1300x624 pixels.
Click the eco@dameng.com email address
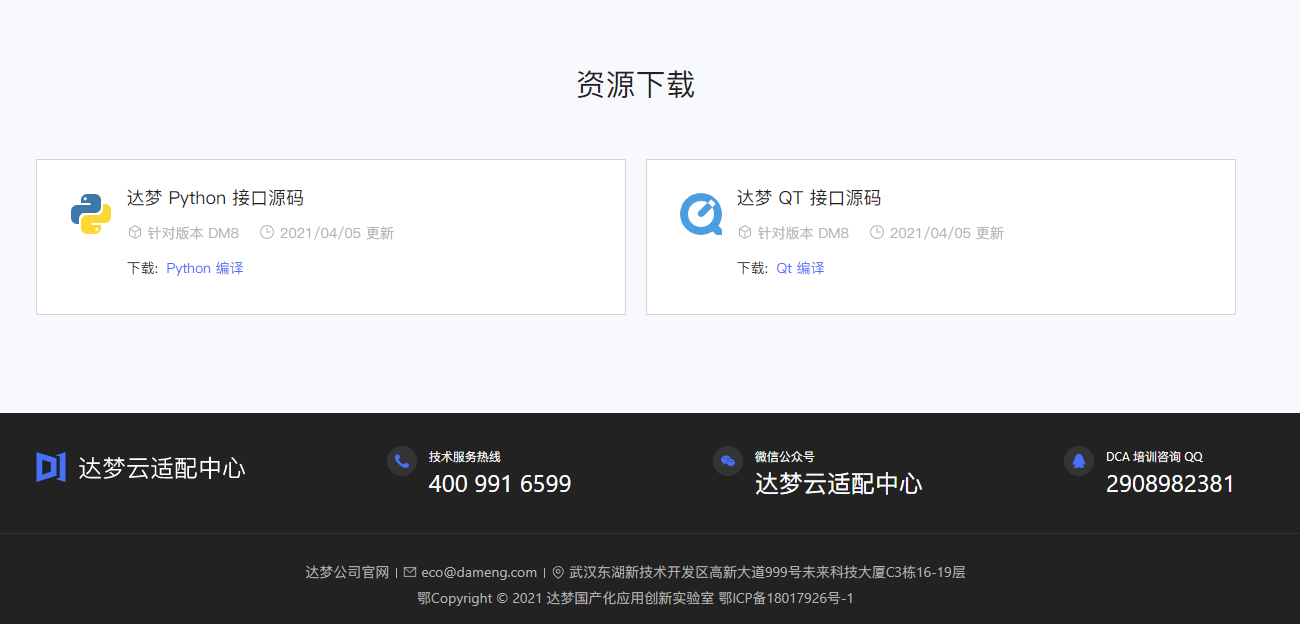point(481,572)
